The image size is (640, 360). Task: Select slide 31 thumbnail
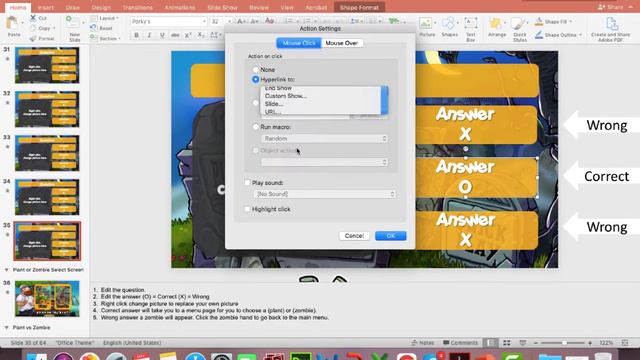(47, 65)
